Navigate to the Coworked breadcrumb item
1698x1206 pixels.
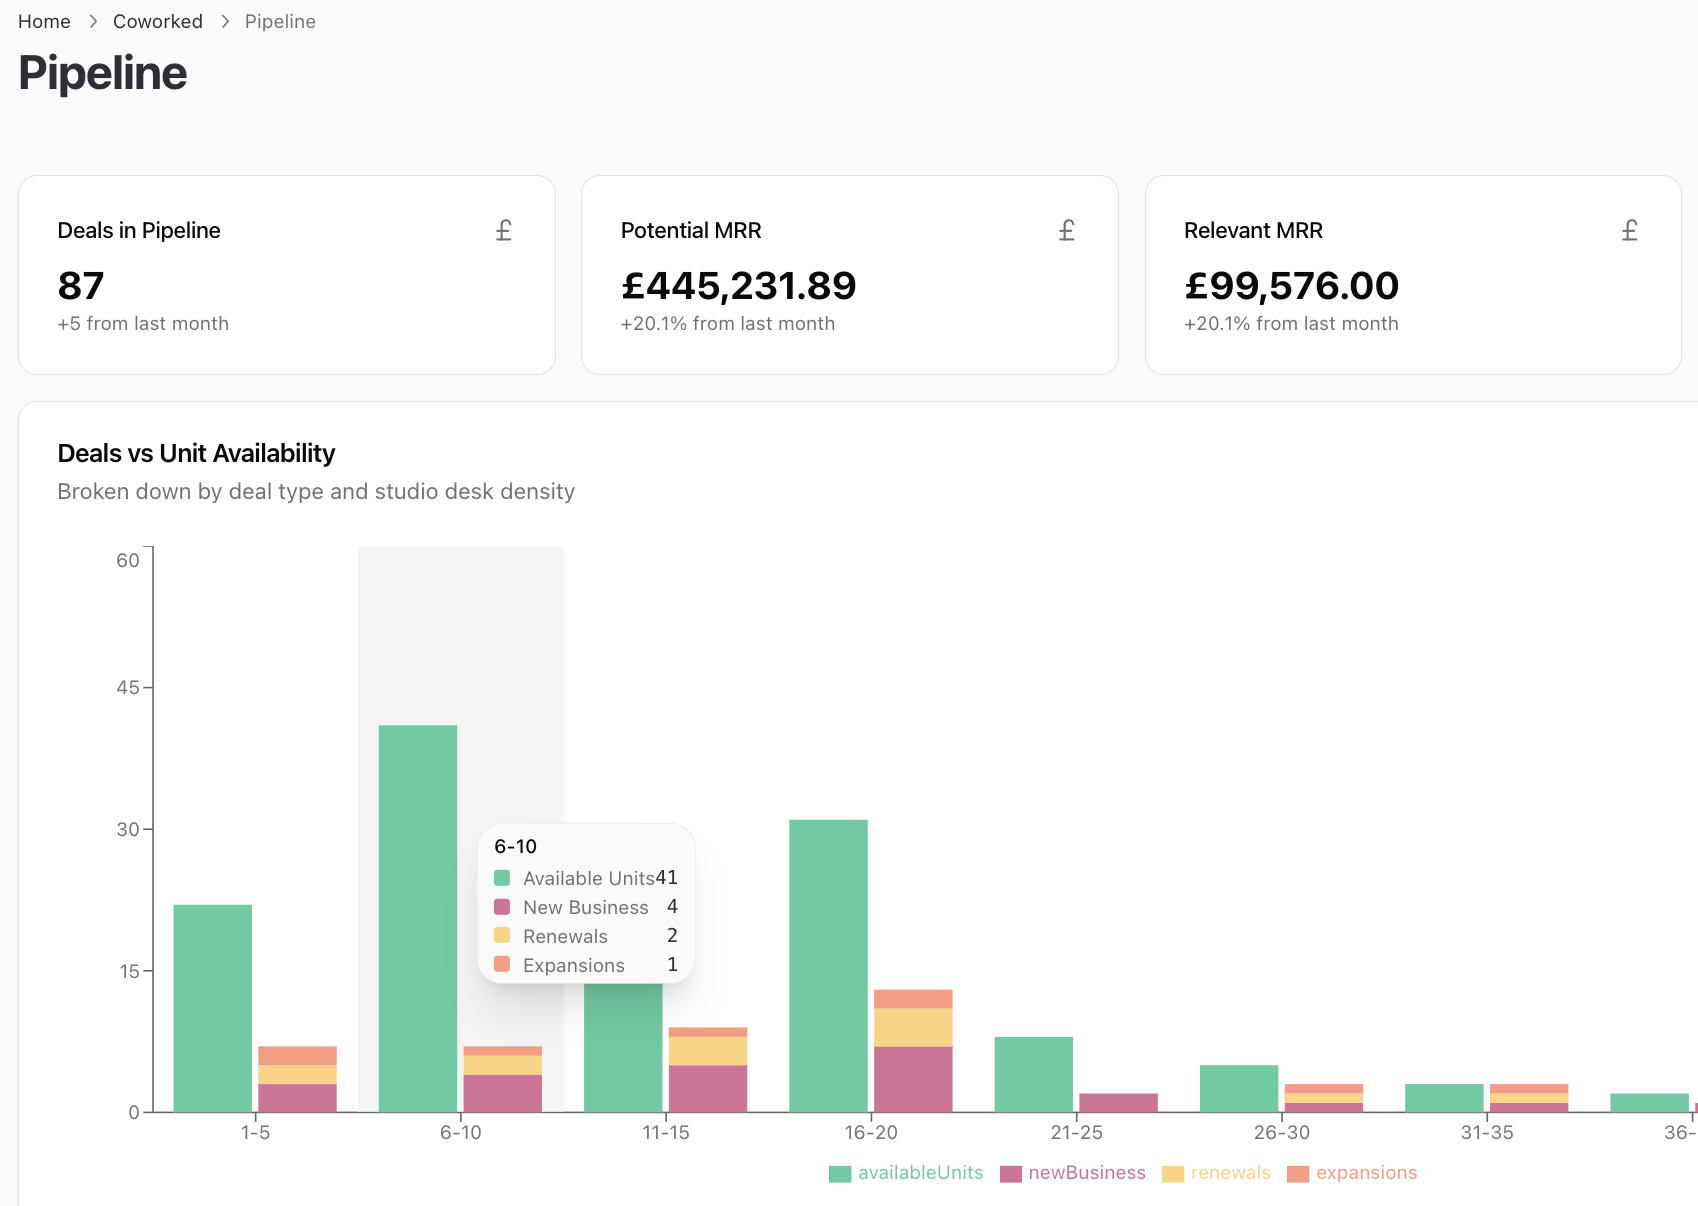coord(158,20)
